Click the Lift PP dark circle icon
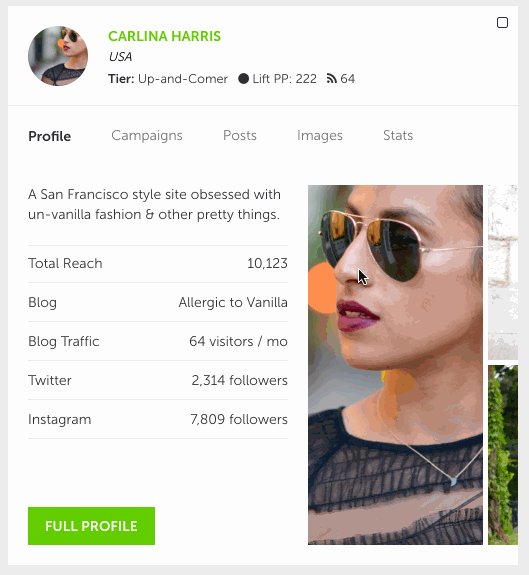The width and height of the screenshot is (529, 575). pyautogui.click(x=243, y=78)
